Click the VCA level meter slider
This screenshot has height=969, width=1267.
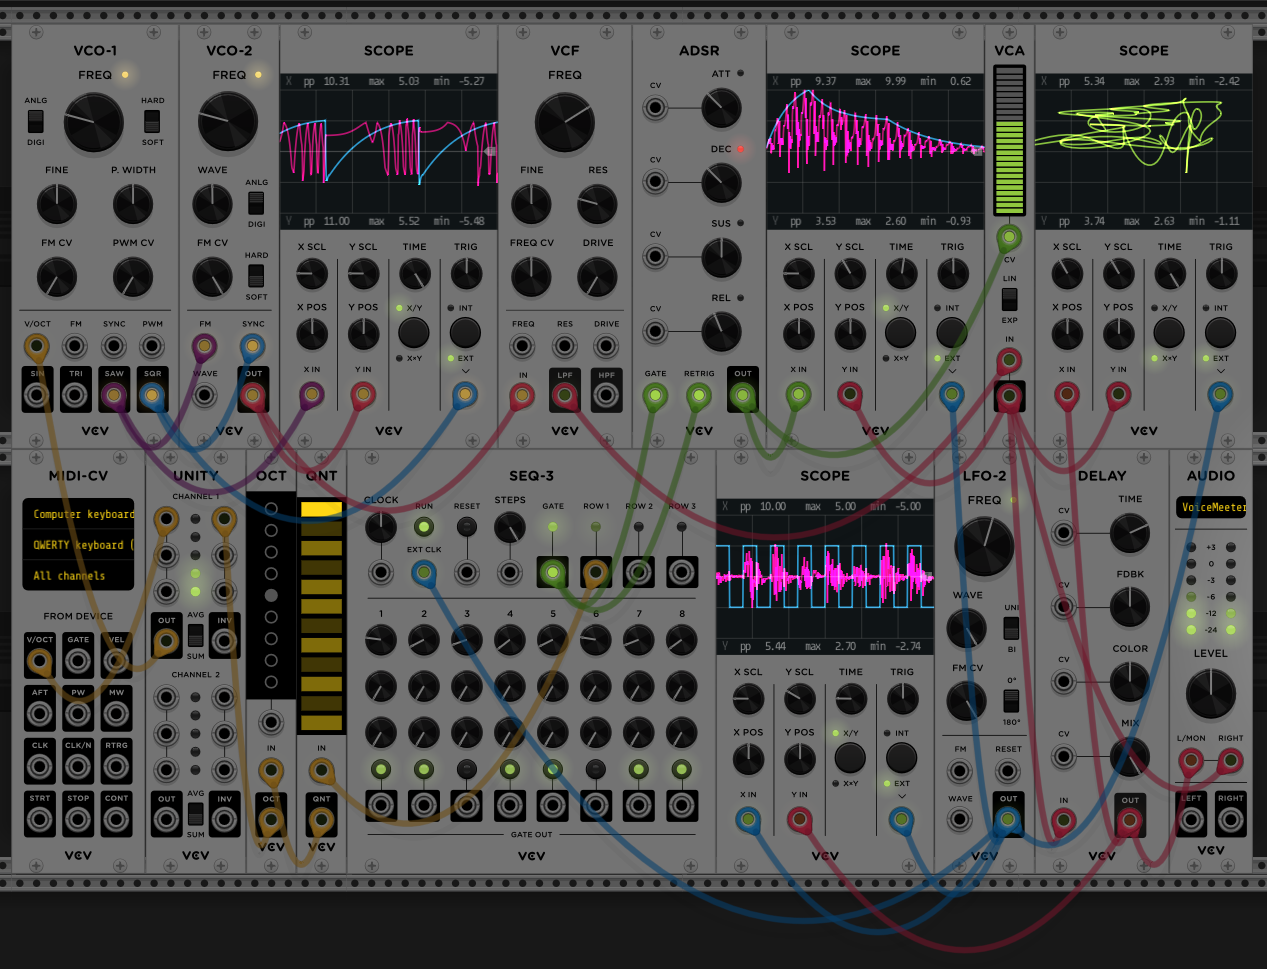(1009, 140)
